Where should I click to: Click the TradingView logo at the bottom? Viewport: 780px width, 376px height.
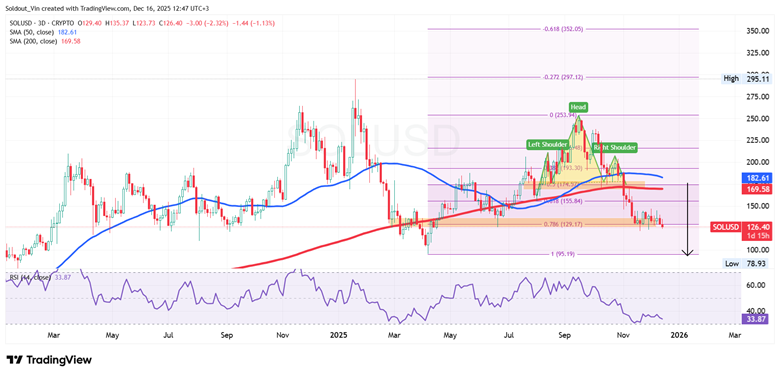click(49, 360)
